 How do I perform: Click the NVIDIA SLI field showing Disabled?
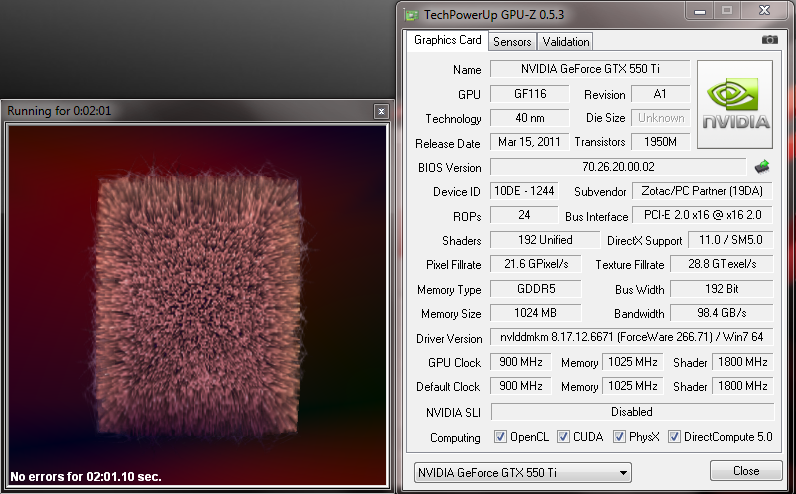(x=632, y=412)
